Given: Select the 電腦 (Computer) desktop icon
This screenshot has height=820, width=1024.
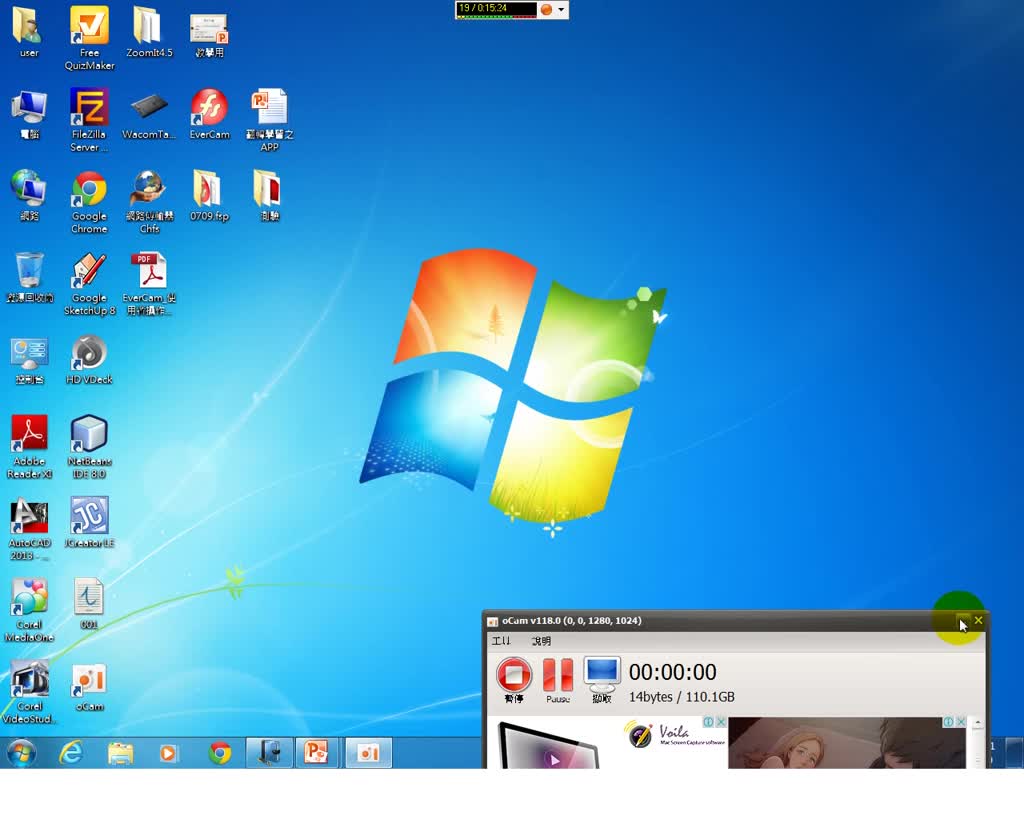Looking at the screenshot, I should [x=29, y=115].
